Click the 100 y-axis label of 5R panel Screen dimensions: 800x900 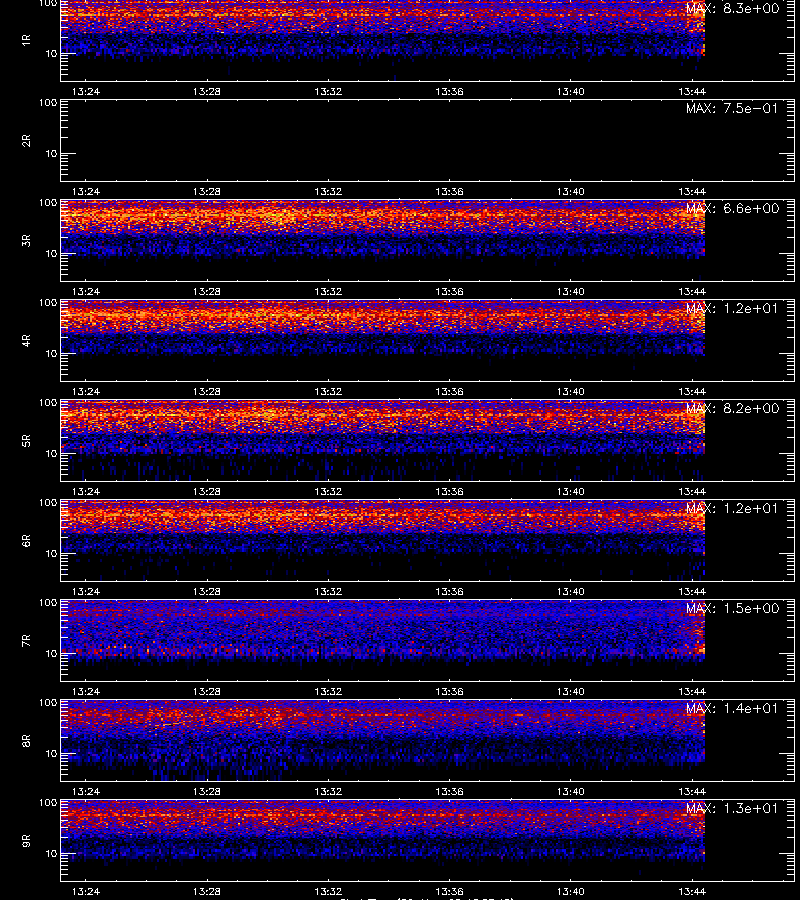pyautogui.click(x=48, y=403)
